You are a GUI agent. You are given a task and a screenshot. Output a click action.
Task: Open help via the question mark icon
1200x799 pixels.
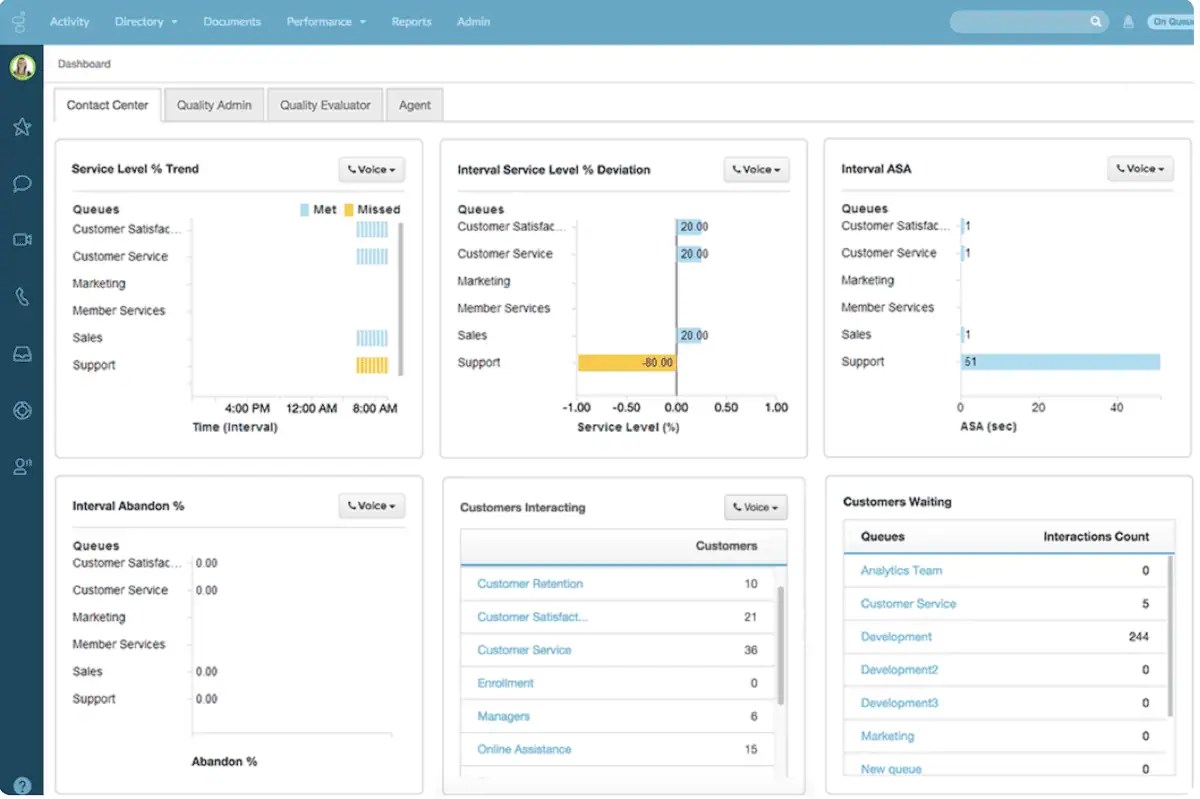tap(22, 784)
